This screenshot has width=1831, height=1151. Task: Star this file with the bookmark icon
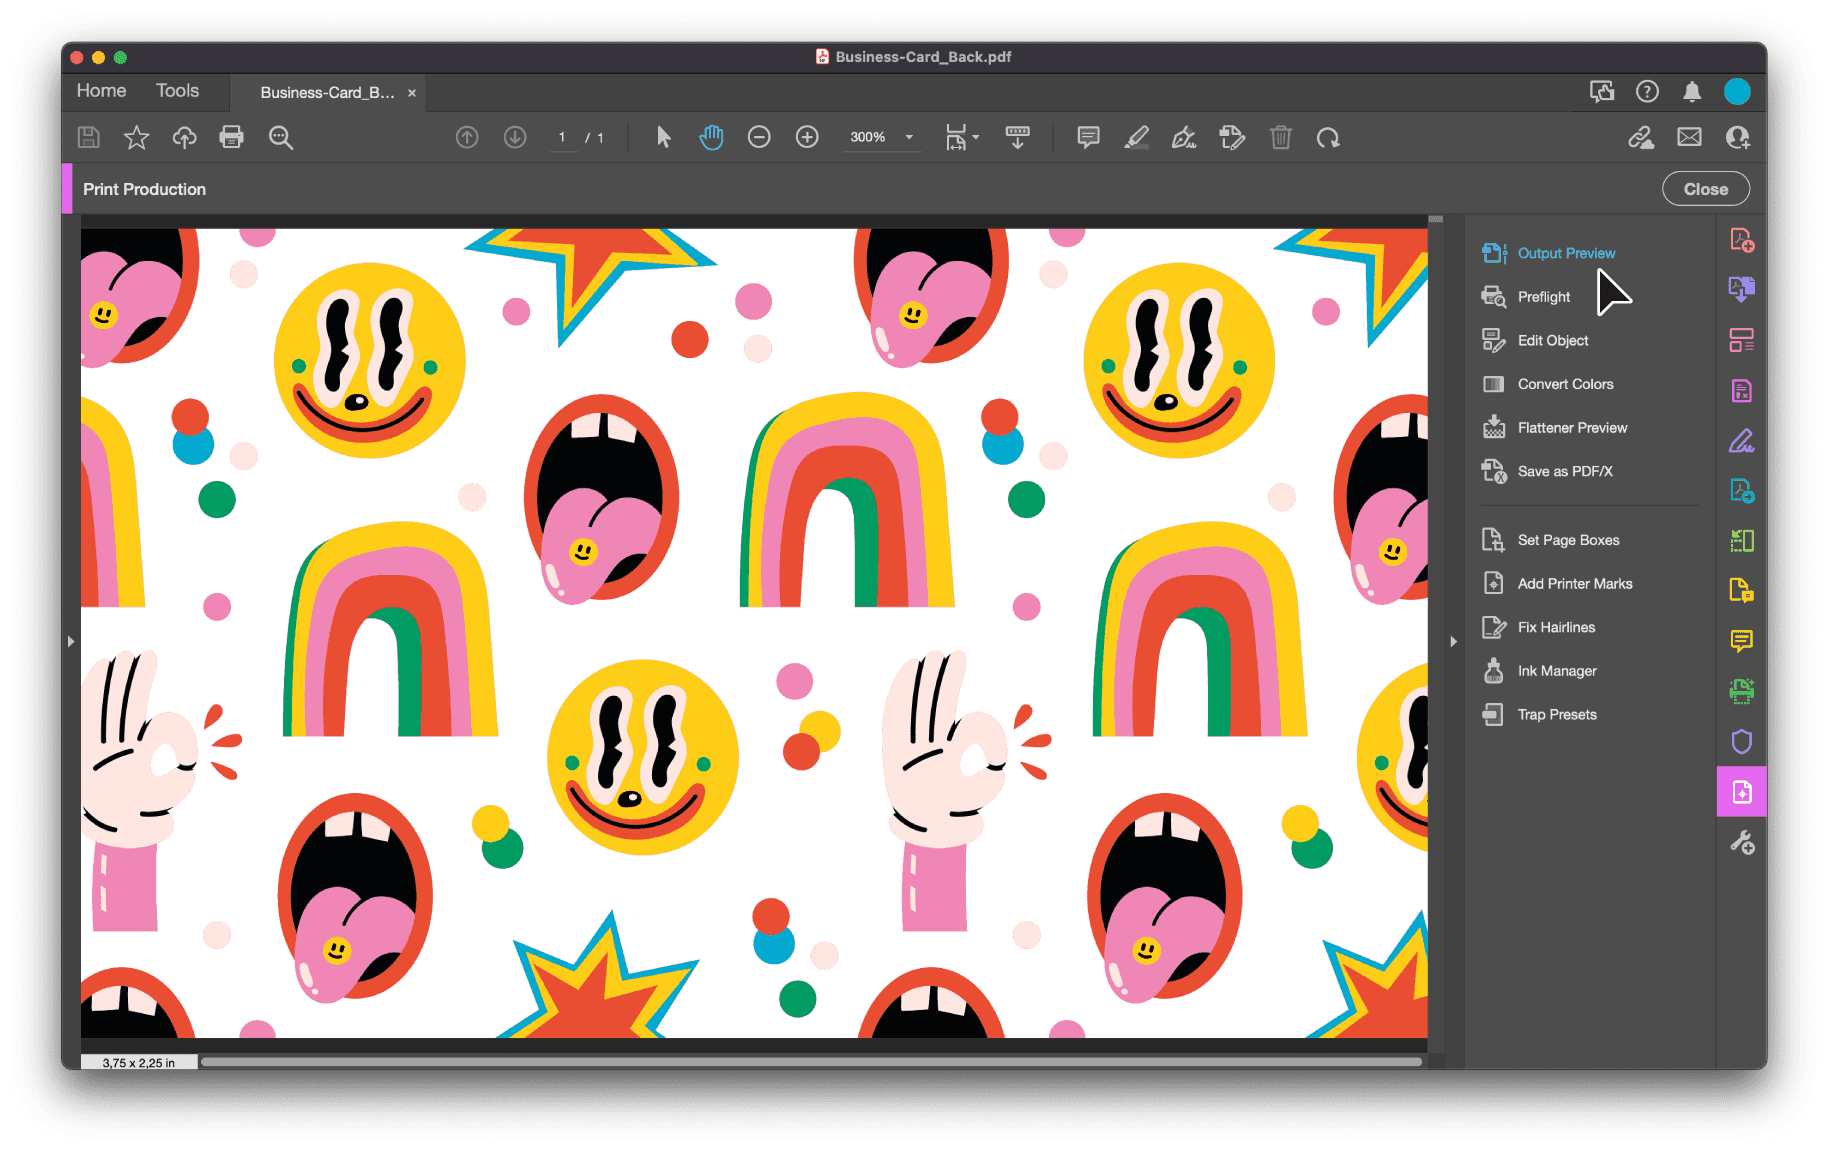click(x=137, y=137)
